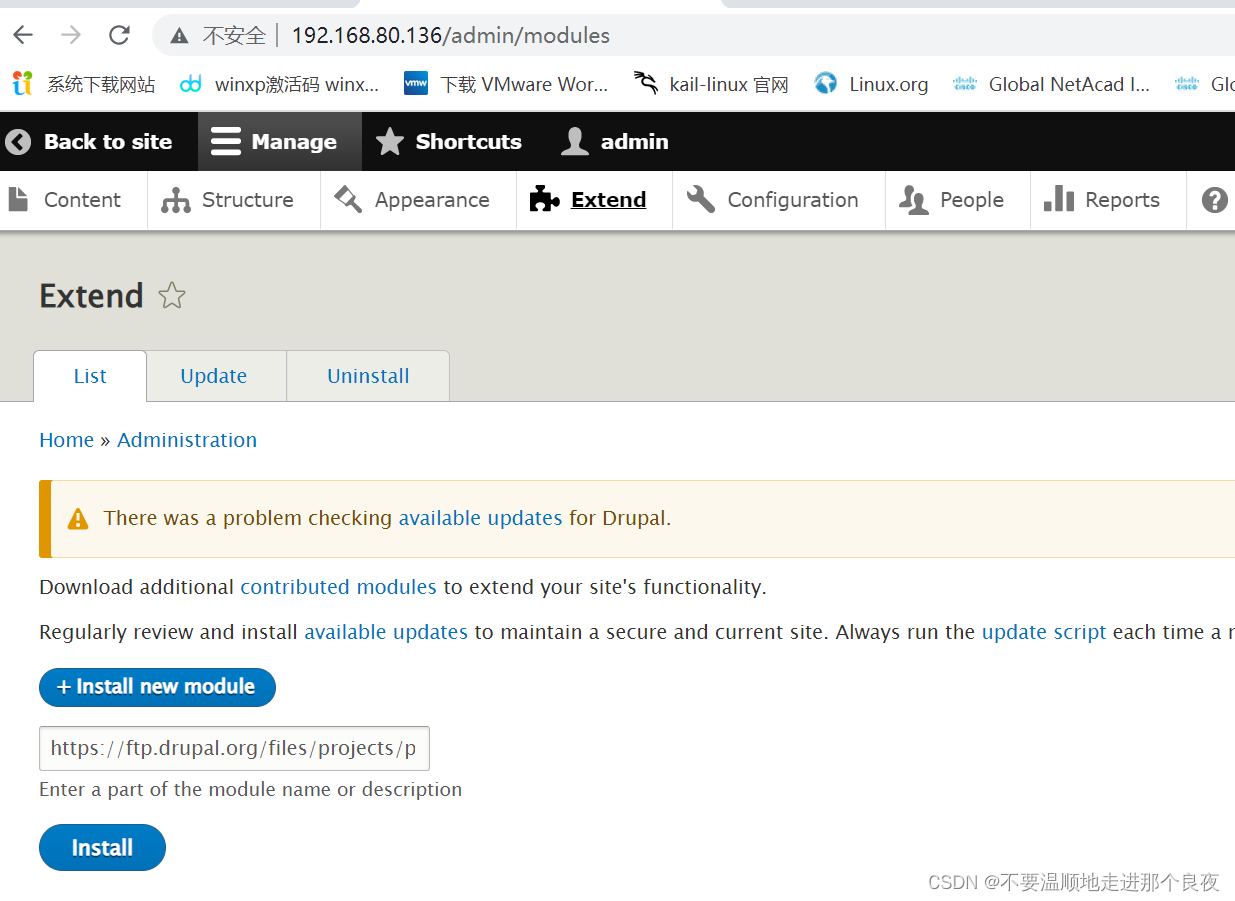Click the Help question mark icon

(1214, 200)
